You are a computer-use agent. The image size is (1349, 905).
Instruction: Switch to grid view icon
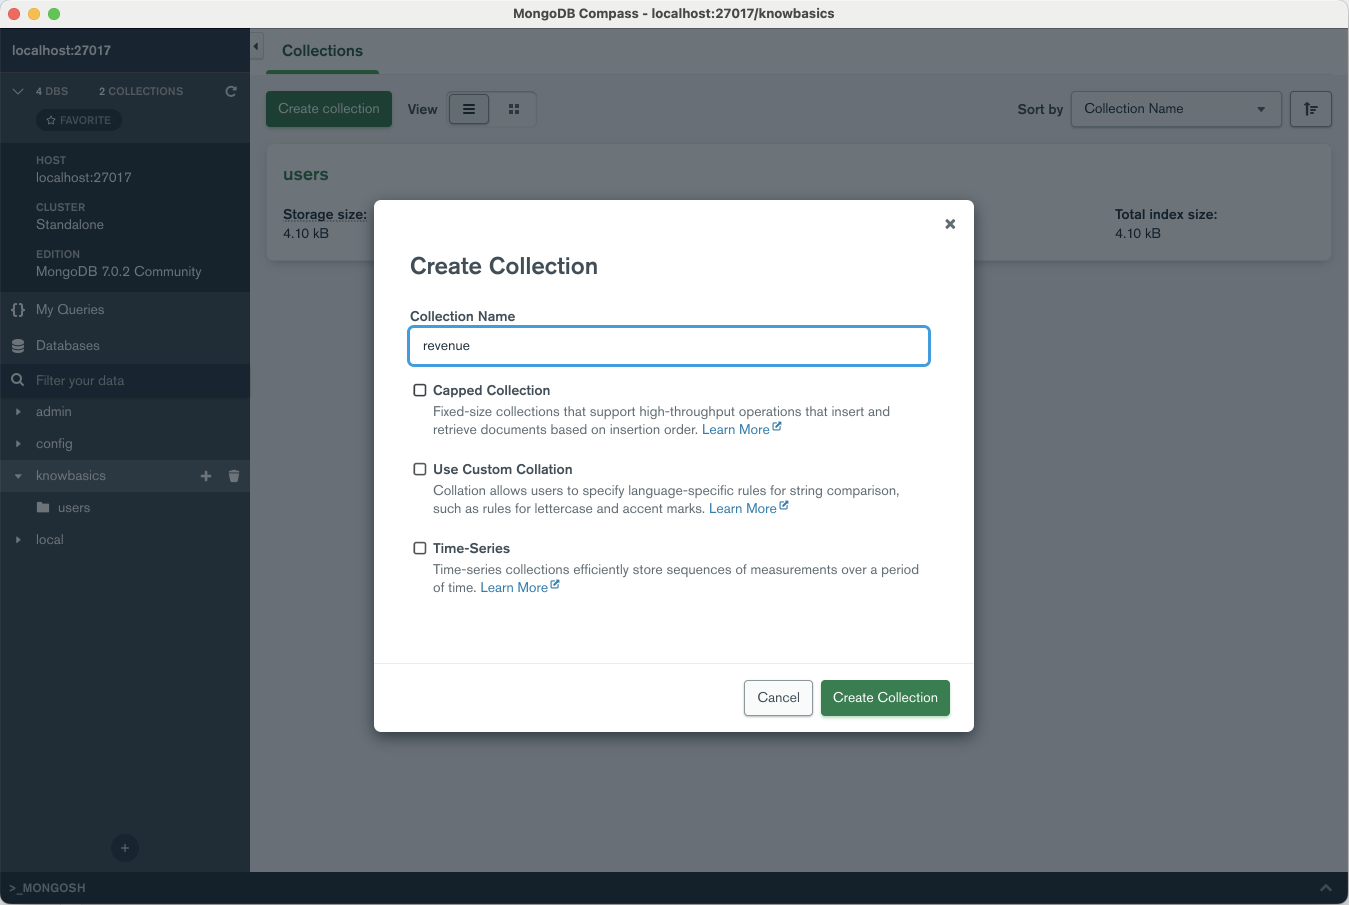coord(514,109)
